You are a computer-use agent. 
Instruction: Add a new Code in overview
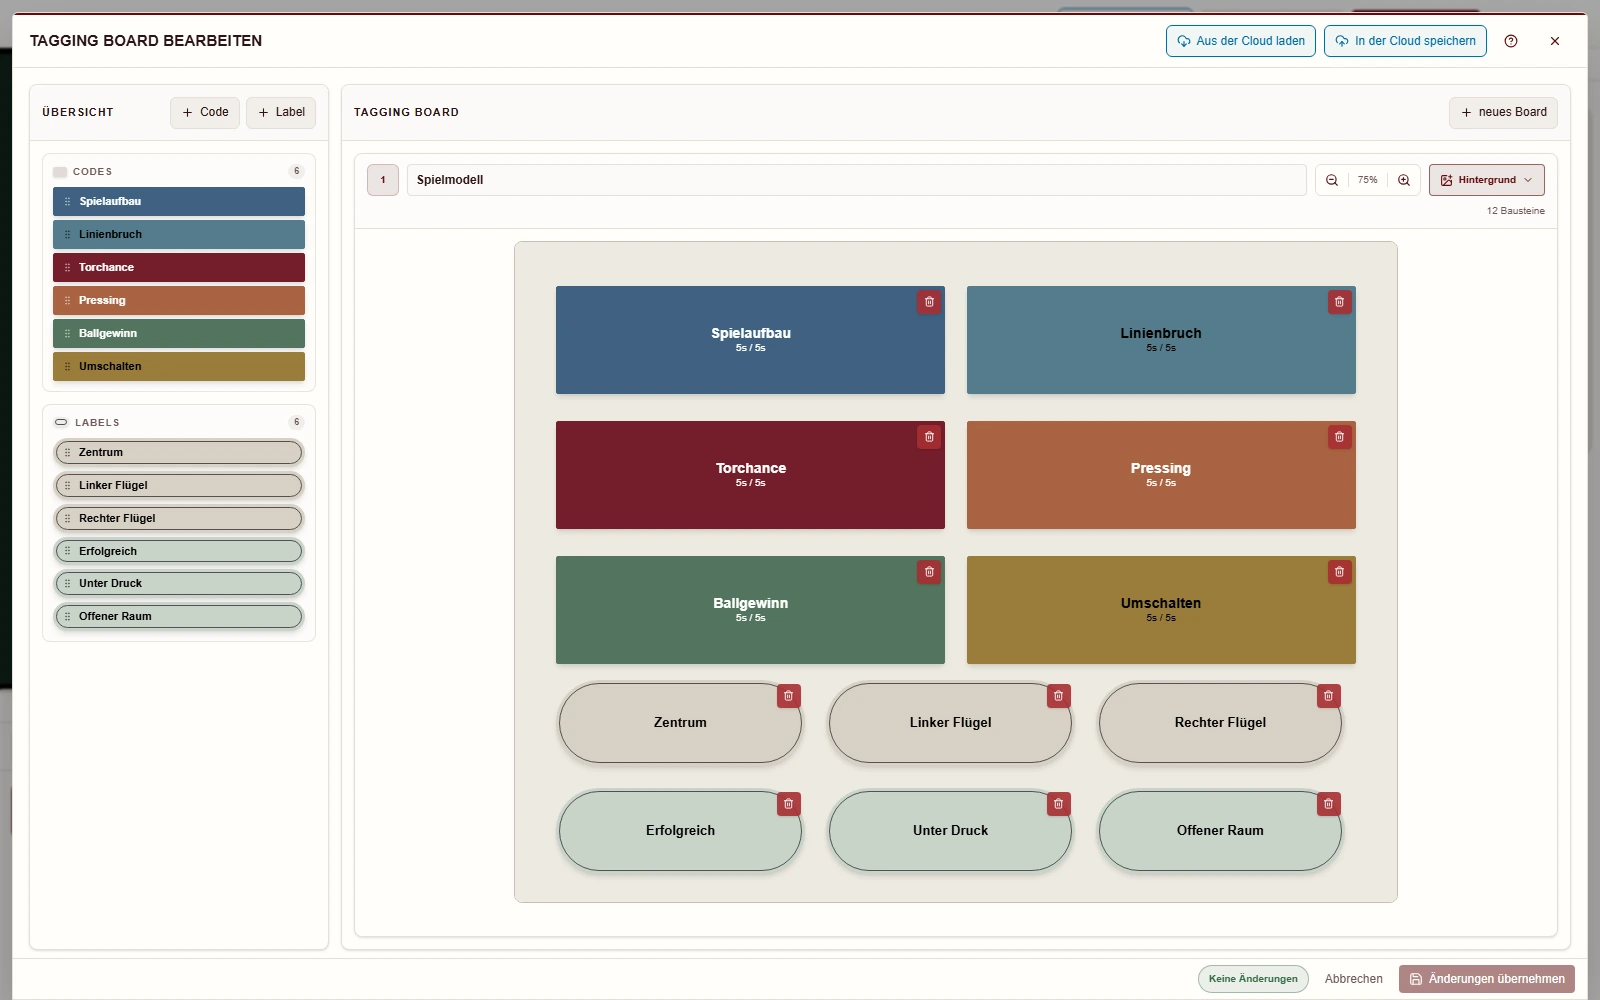205,112
